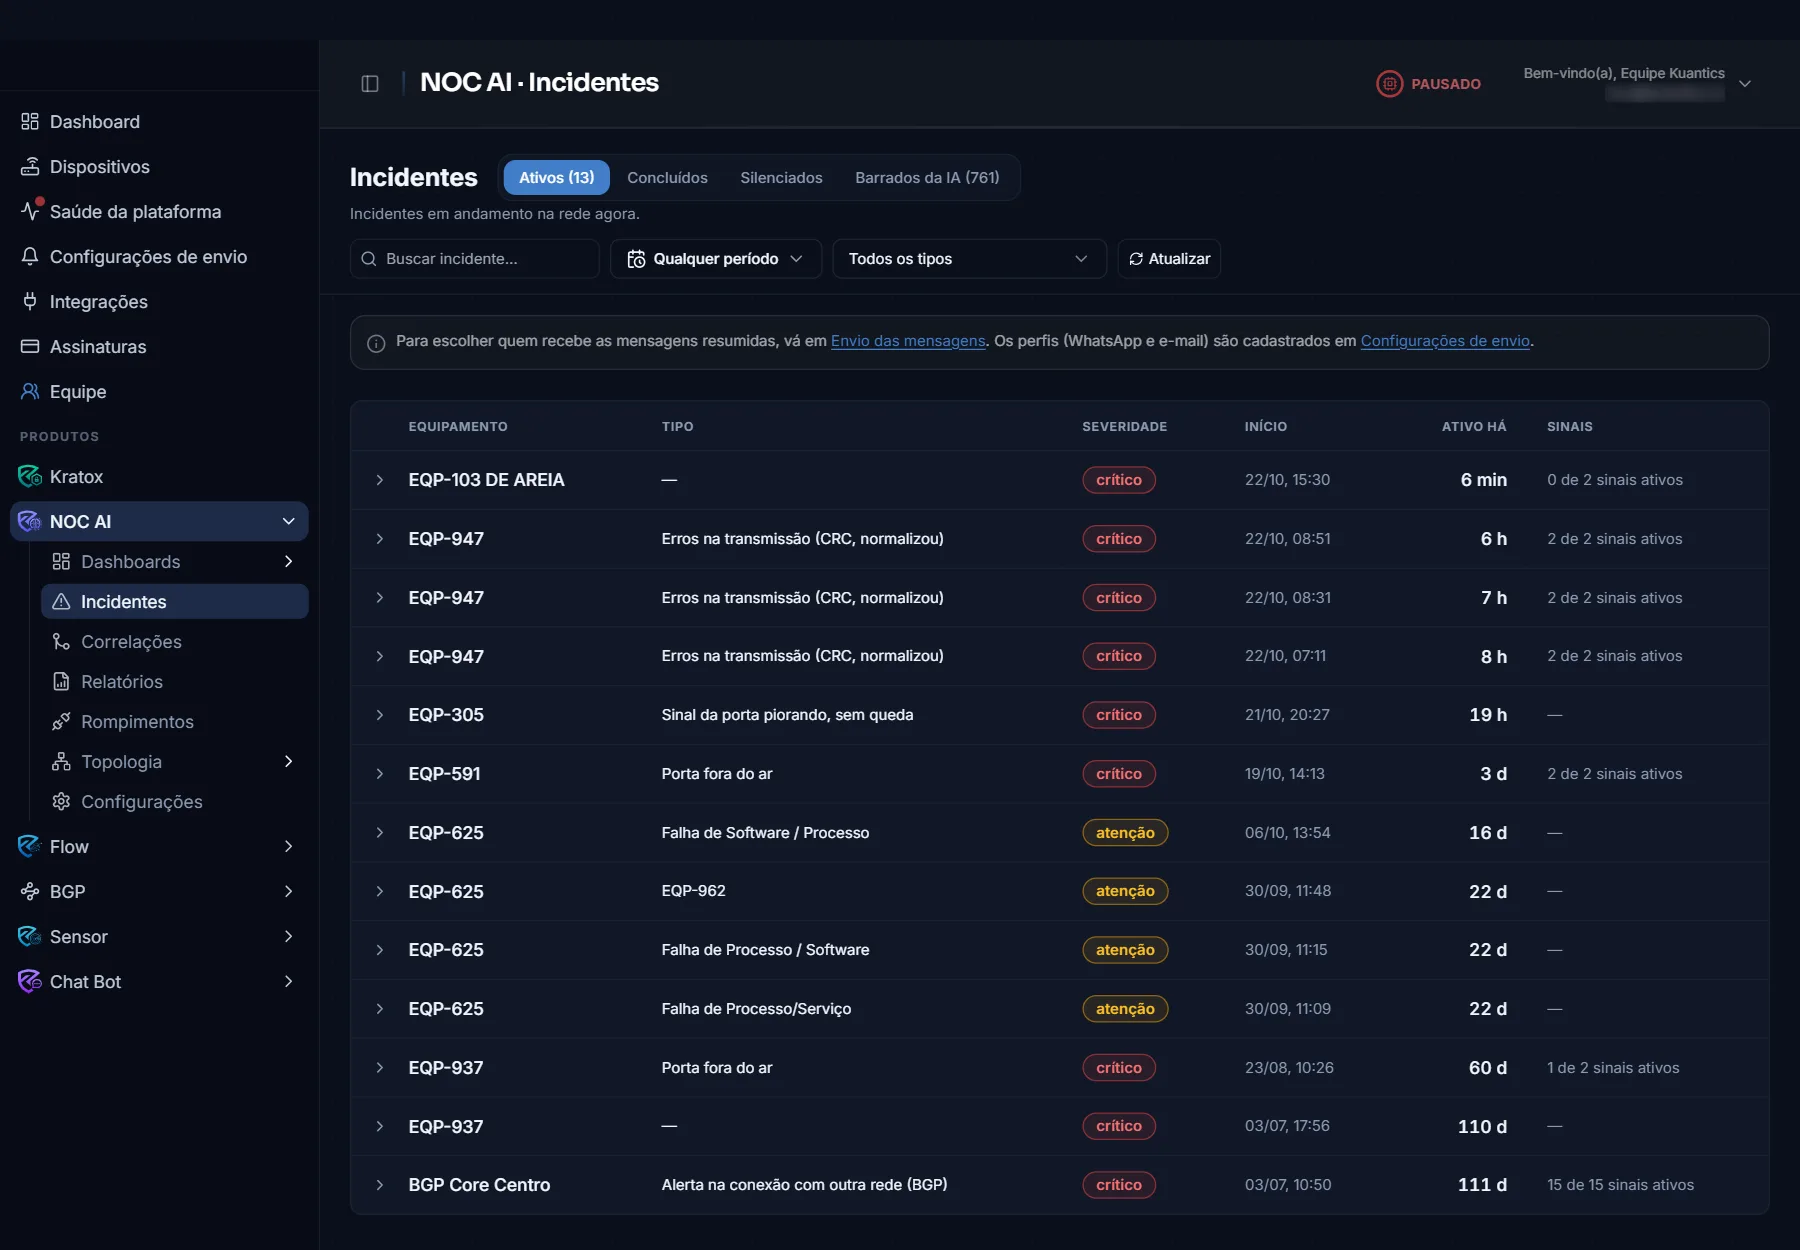This screenshot has height=1250, width=1800.
Task: Open Assinaturas card icon
Action: click(30, 347)
